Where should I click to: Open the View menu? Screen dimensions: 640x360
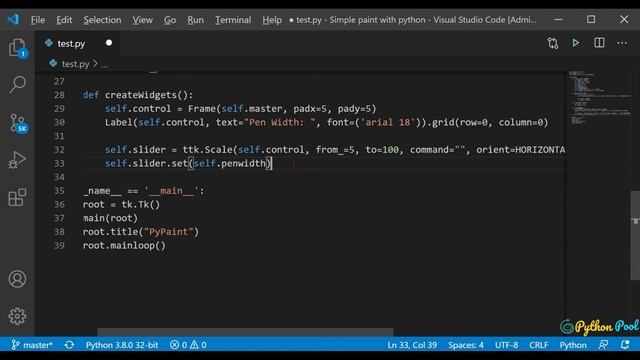click(x=142, y=20)
